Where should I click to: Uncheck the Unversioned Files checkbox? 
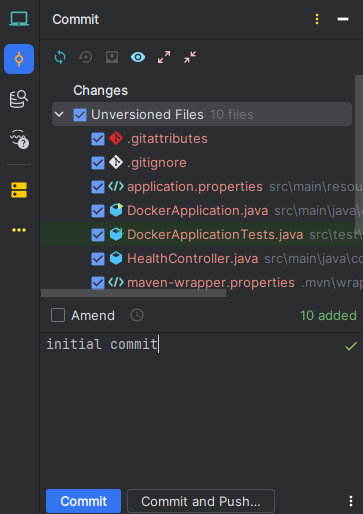pyautogui.click(x=80, y=115)
